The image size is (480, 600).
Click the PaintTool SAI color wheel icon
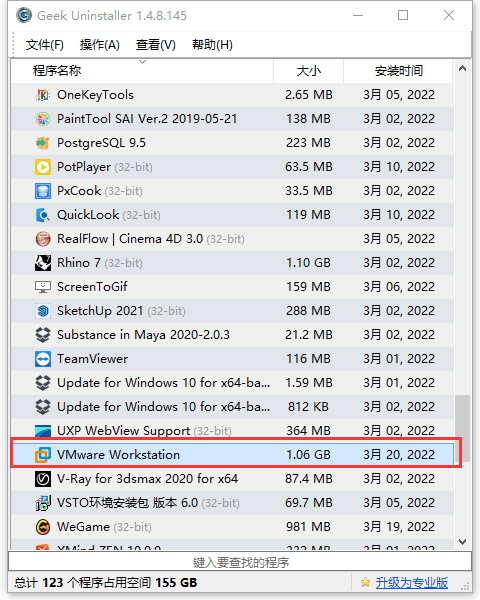pyautogui.click(x=43, y=119)
